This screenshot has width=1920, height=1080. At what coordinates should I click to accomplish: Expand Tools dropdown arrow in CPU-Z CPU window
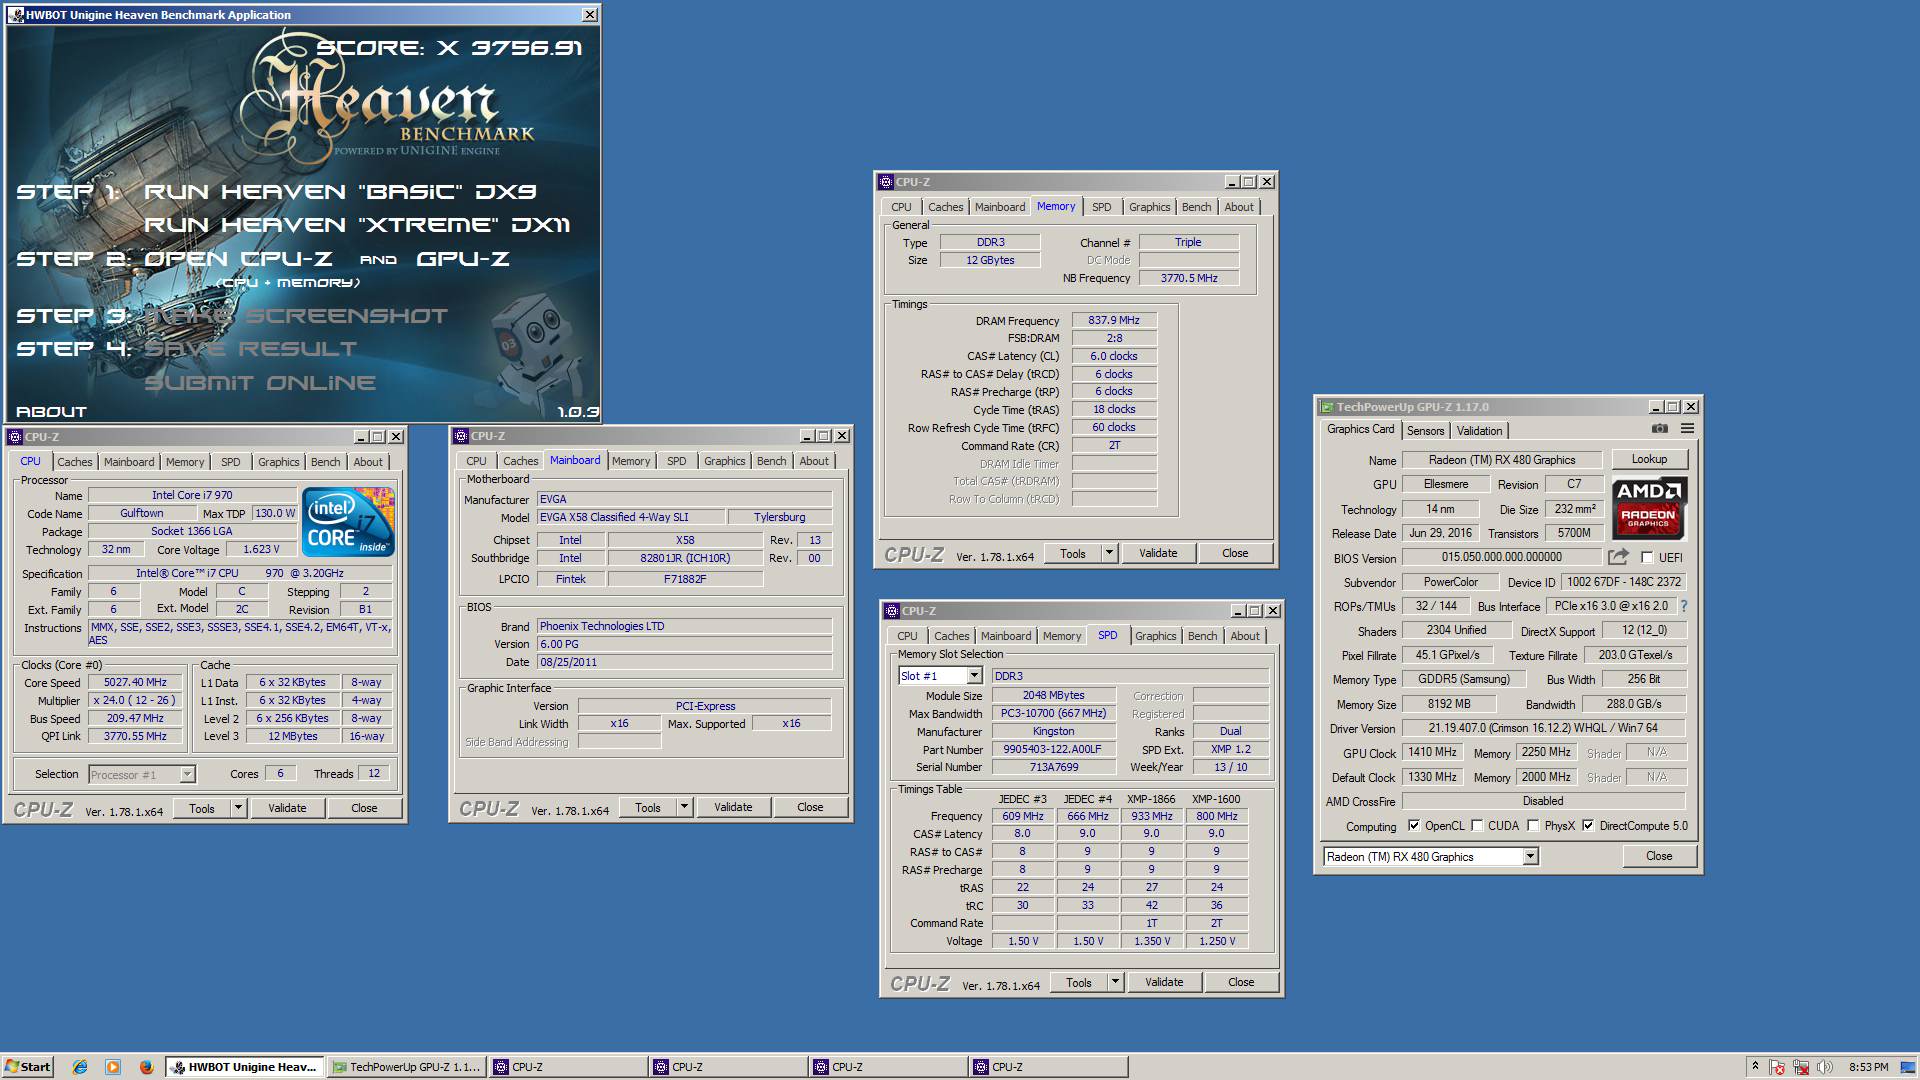click(238, 808)
